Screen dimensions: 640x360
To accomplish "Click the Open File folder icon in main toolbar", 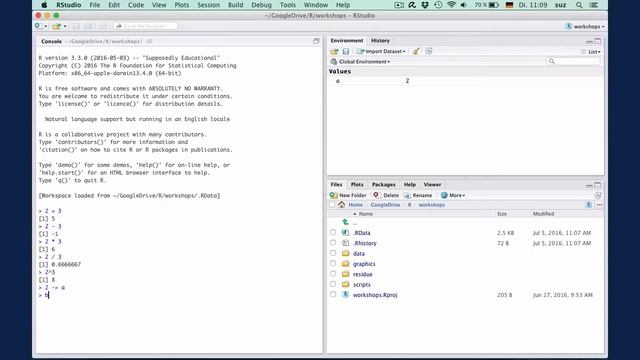I will coord(56,26).
